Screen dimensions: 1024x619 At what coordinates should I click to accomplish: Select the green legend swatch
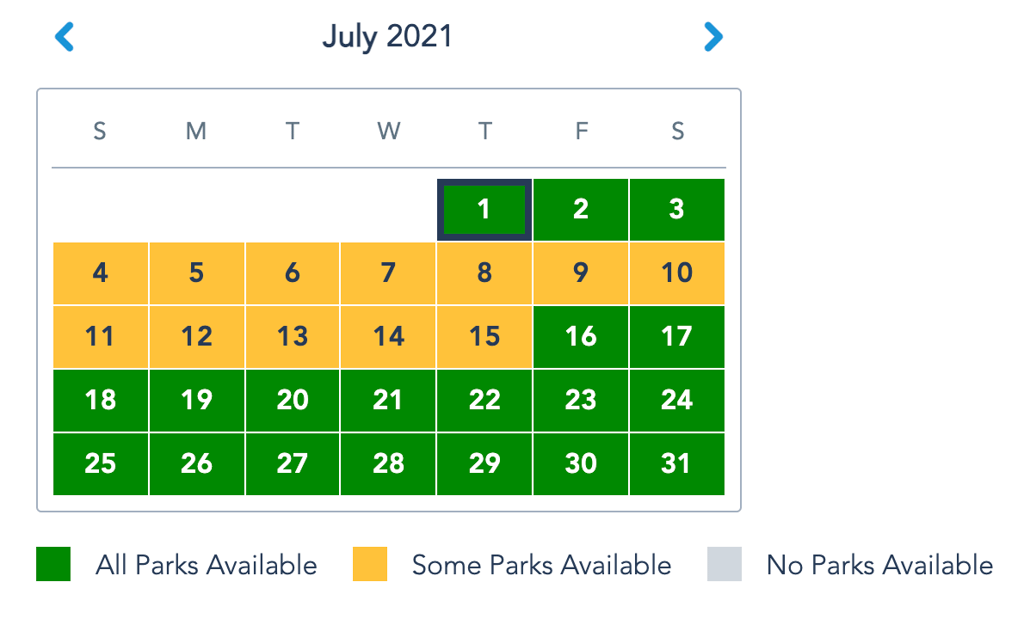click(52, 565)
